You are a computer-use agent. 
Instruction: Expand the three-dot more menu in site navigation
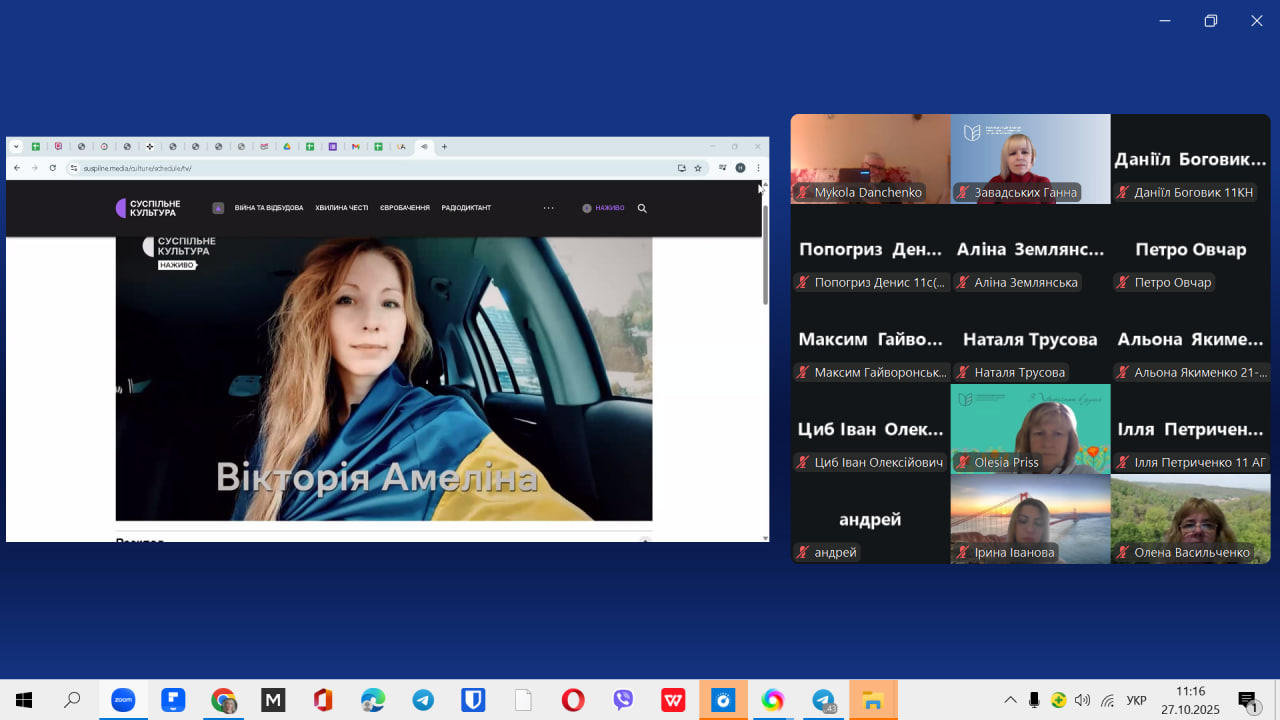click(x=548, y=208)
